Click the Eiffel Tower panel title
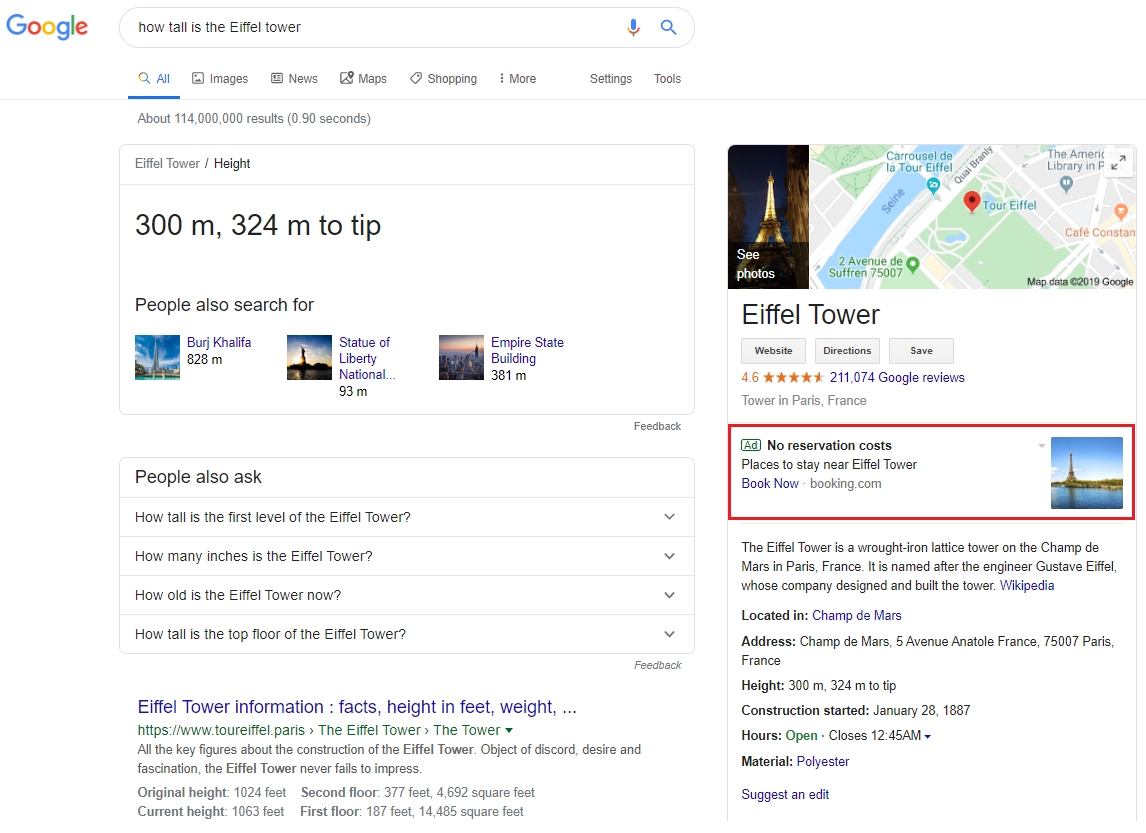 (x=810, y=314)
